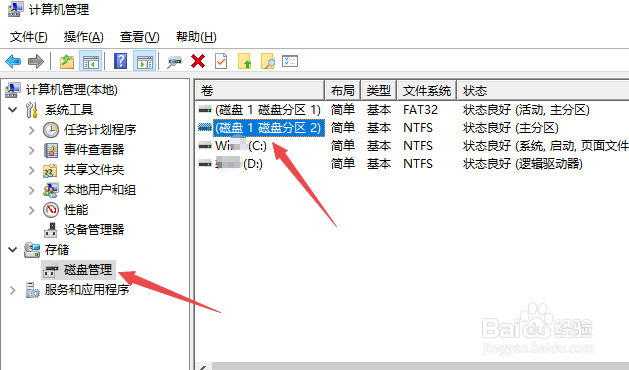Image resolution: width=629 pixels, height=370 pixels.
Task: Select volume (磁盘 1 磁盘分区 2)
Action: point(268,128)
